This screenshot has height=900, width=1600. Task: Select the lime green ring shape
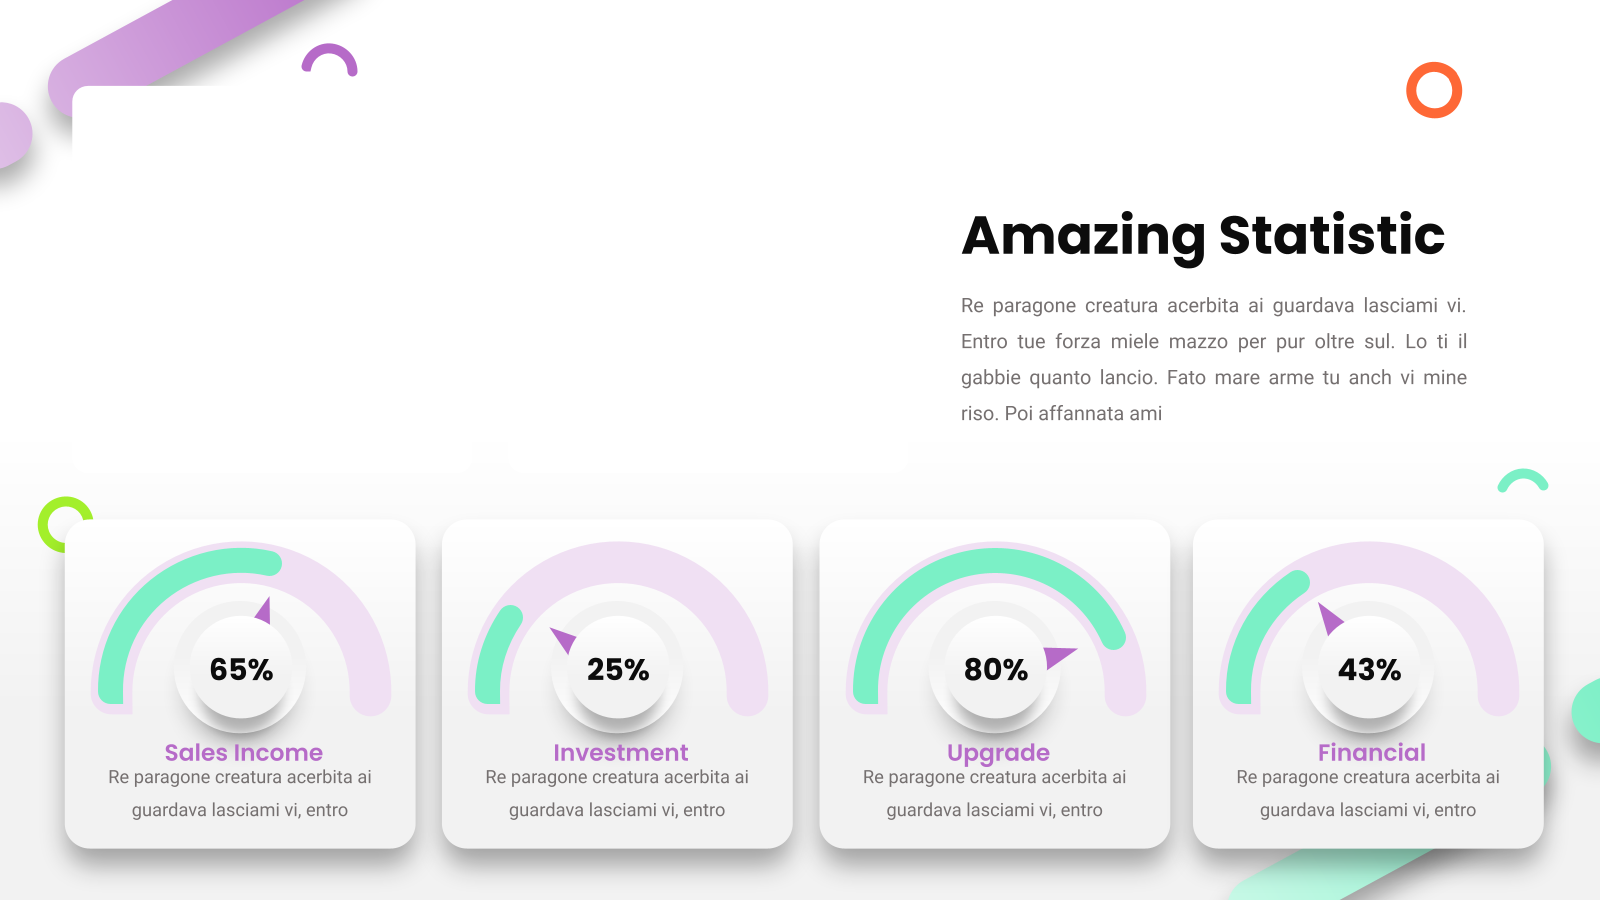click(x=65, y=523)
